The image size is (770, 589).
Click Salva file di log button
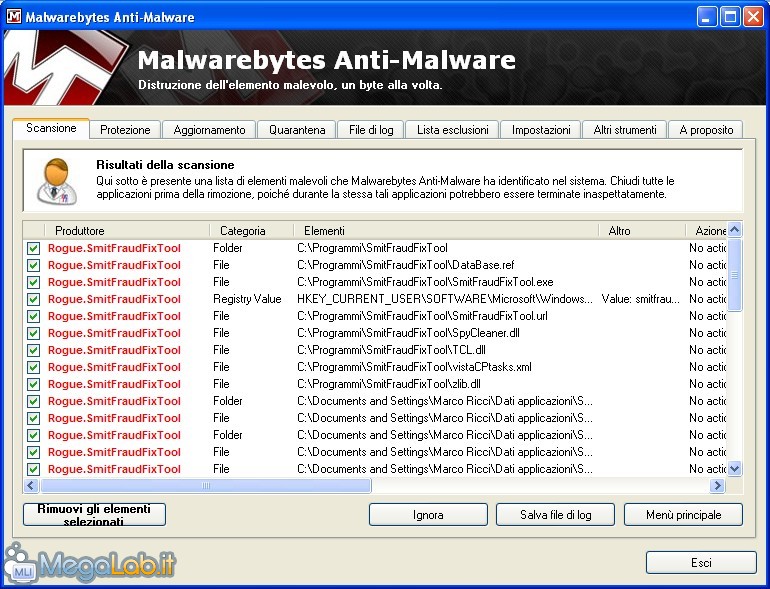coord(555,515)
